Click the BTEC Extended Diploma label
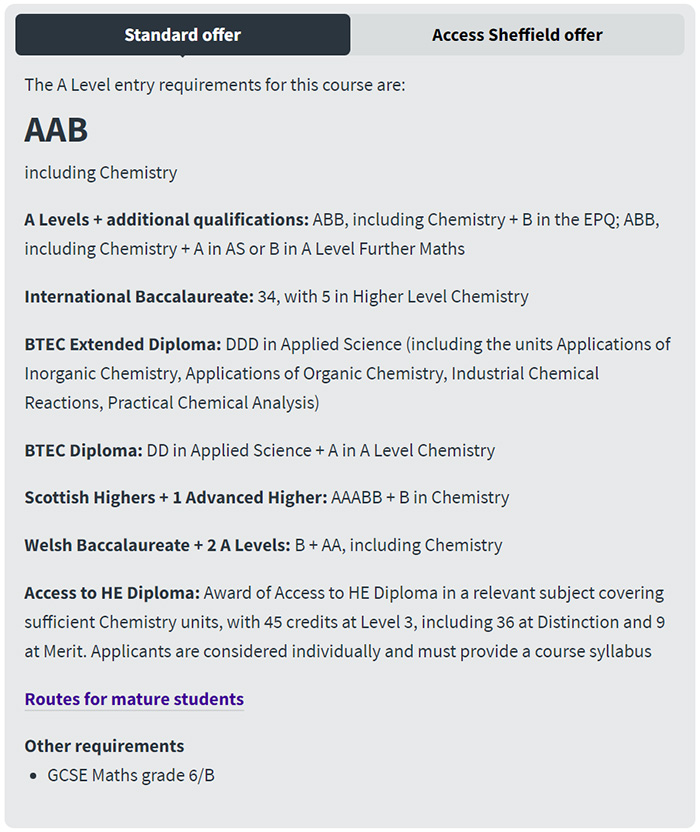This screenshot has height=832, width=700. pyautogui.click(x=123, y=345)
